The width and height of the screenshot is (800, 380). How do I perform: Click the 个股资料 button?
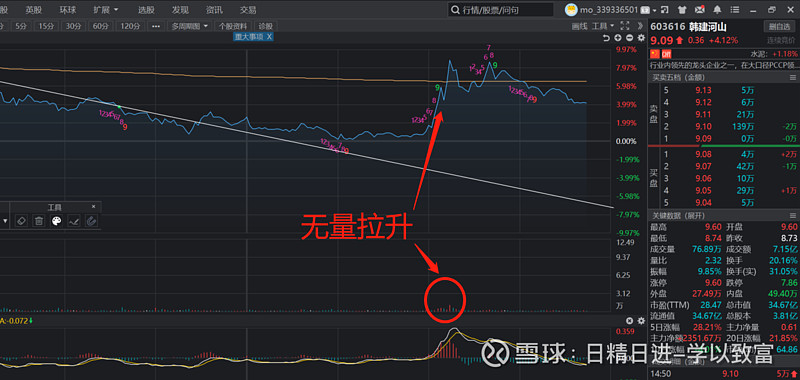[x=233, y=26]
